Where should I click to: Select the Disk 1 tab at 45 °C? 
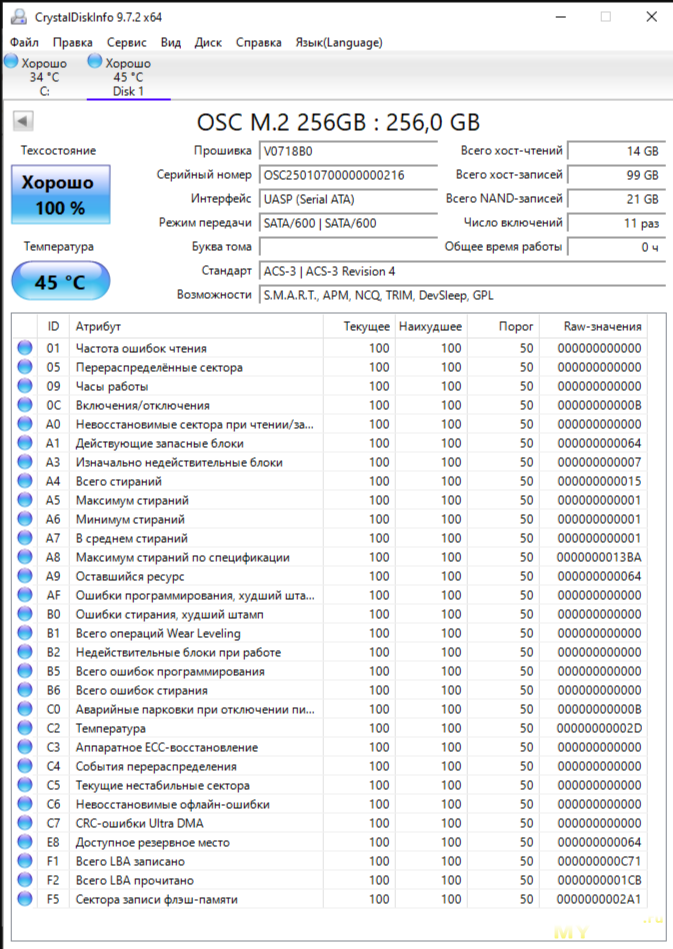tap(127, 77)
